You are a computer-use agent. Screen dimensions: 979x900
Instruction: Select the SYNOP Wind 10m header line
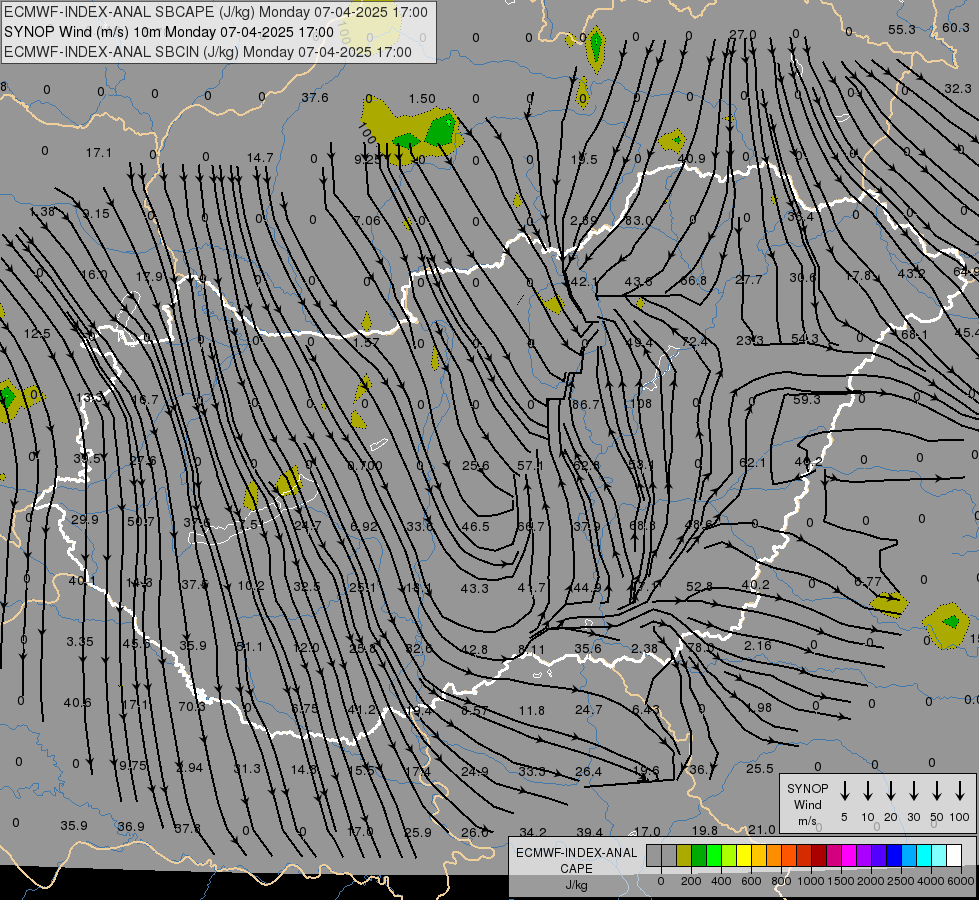(169, 32)
